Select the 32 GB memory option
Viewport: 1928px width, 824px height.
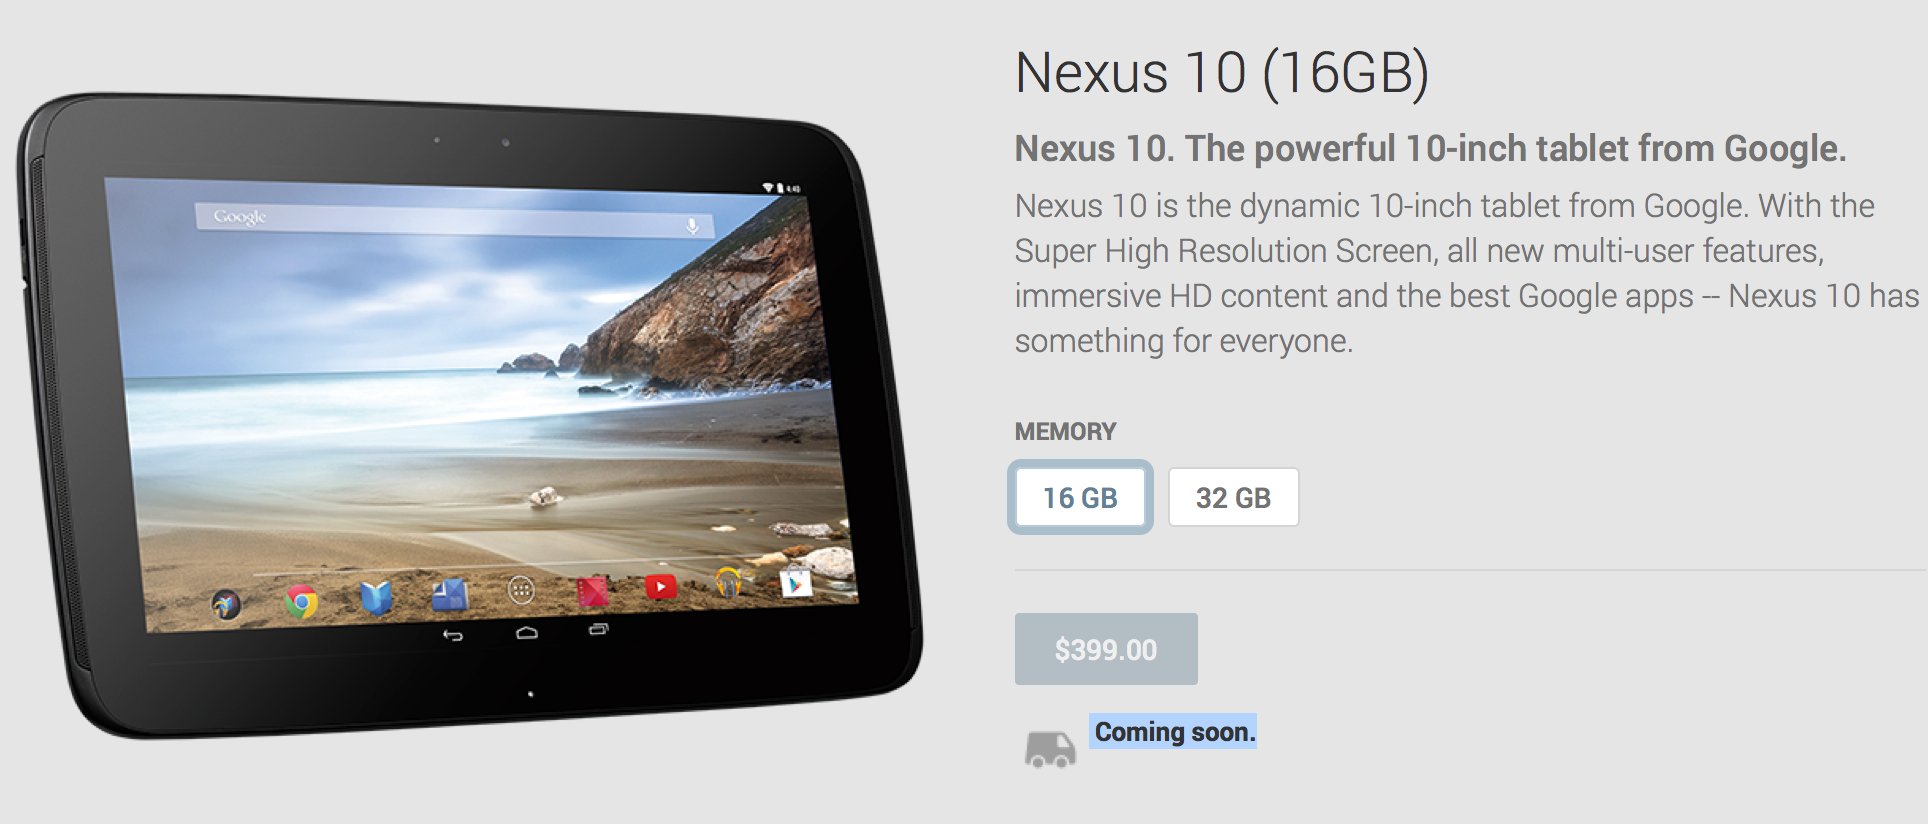pyautogui.click(x=1233, y=497)
